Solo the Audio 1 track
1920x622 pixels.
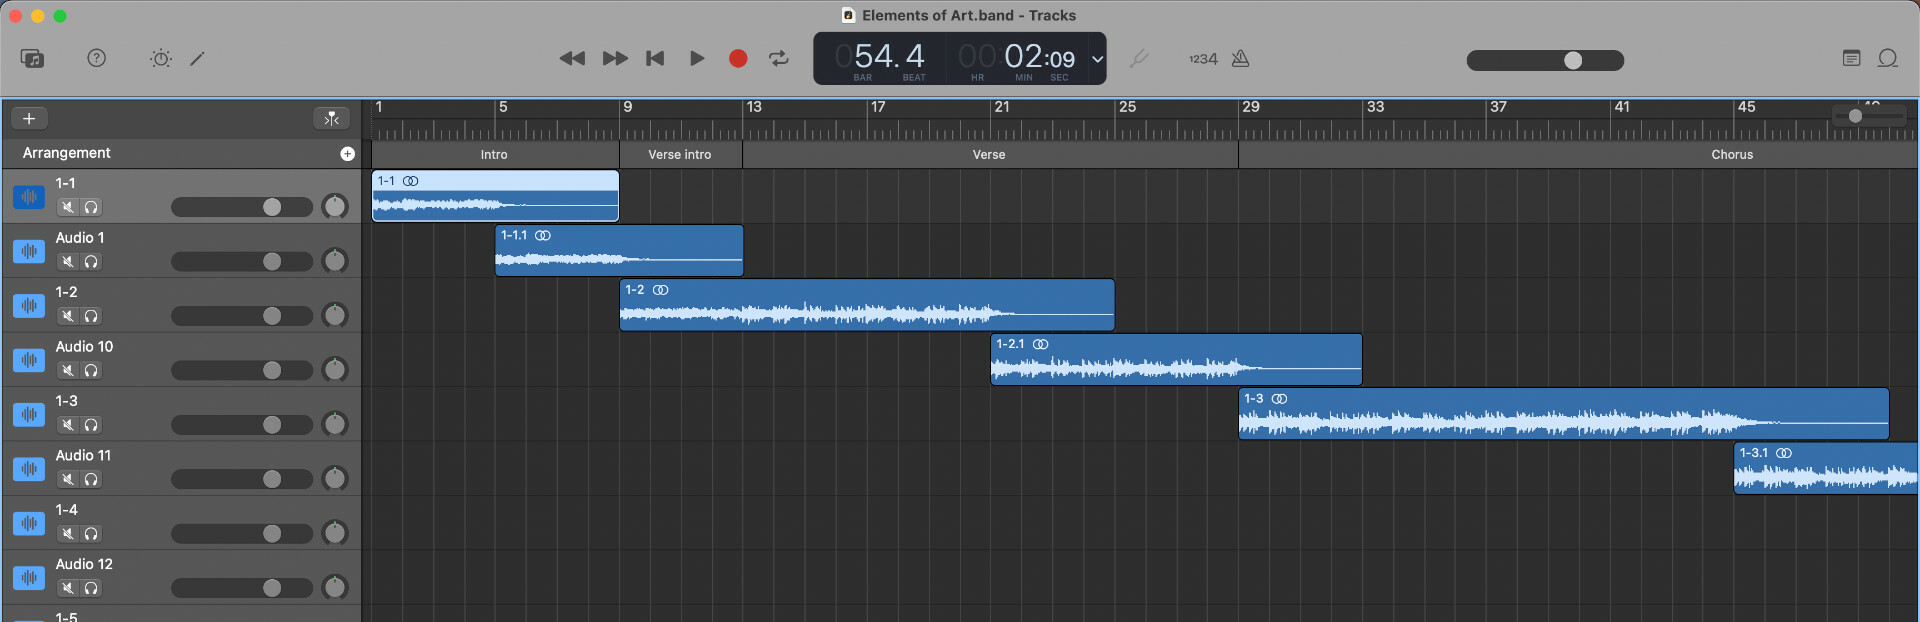tap(91, 262)
